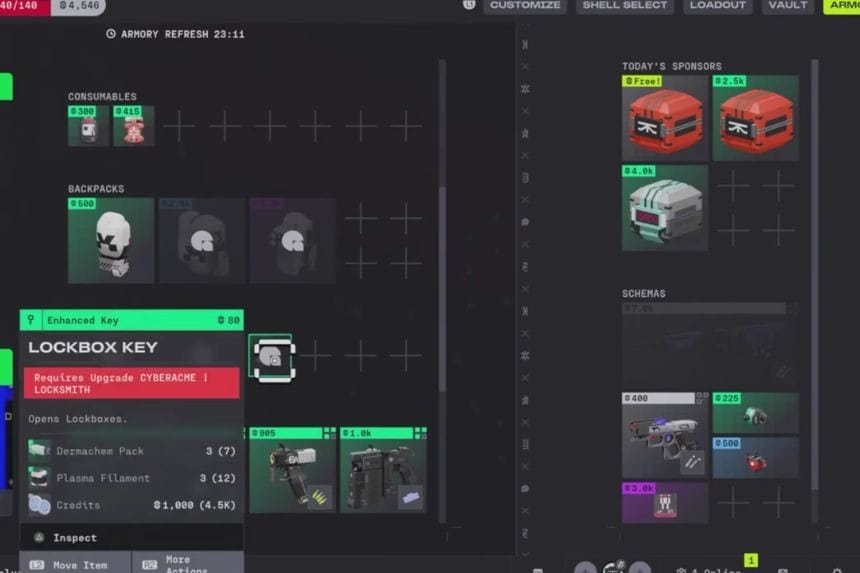The height and width of the screenshot is (573, 860).
Task: Switch to the Shell Select tab
Action: tap(625, 5)
